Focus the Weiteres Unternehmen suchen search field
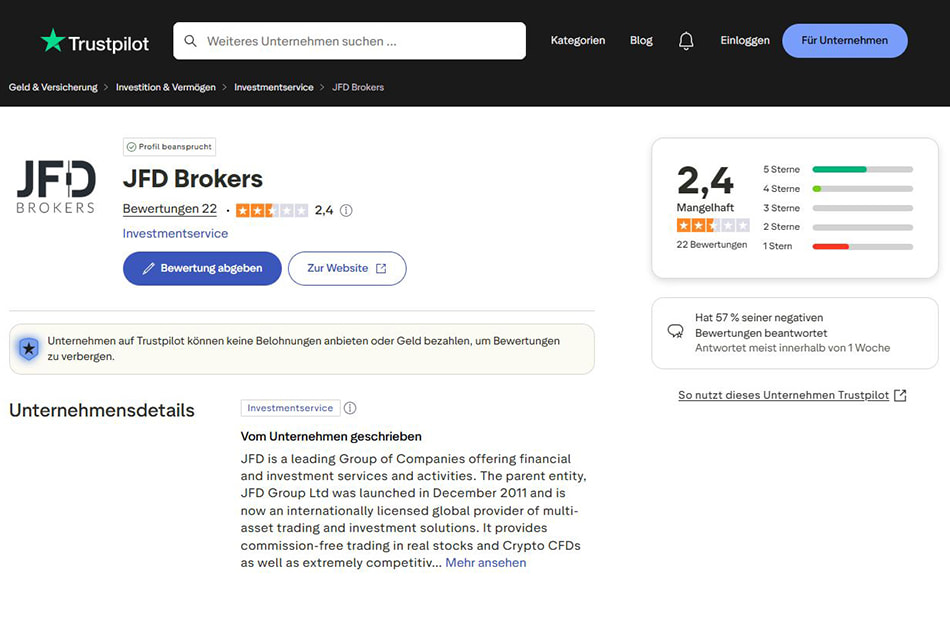Viewport: 950px width, 634px height. (x=350, y=41)
